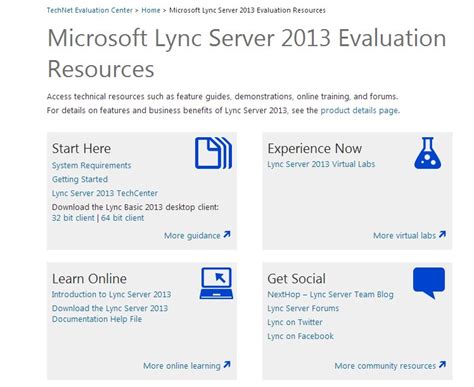Open System Requirements link
The width and height of the screenshot is (474, 387).
coord(91,165)
